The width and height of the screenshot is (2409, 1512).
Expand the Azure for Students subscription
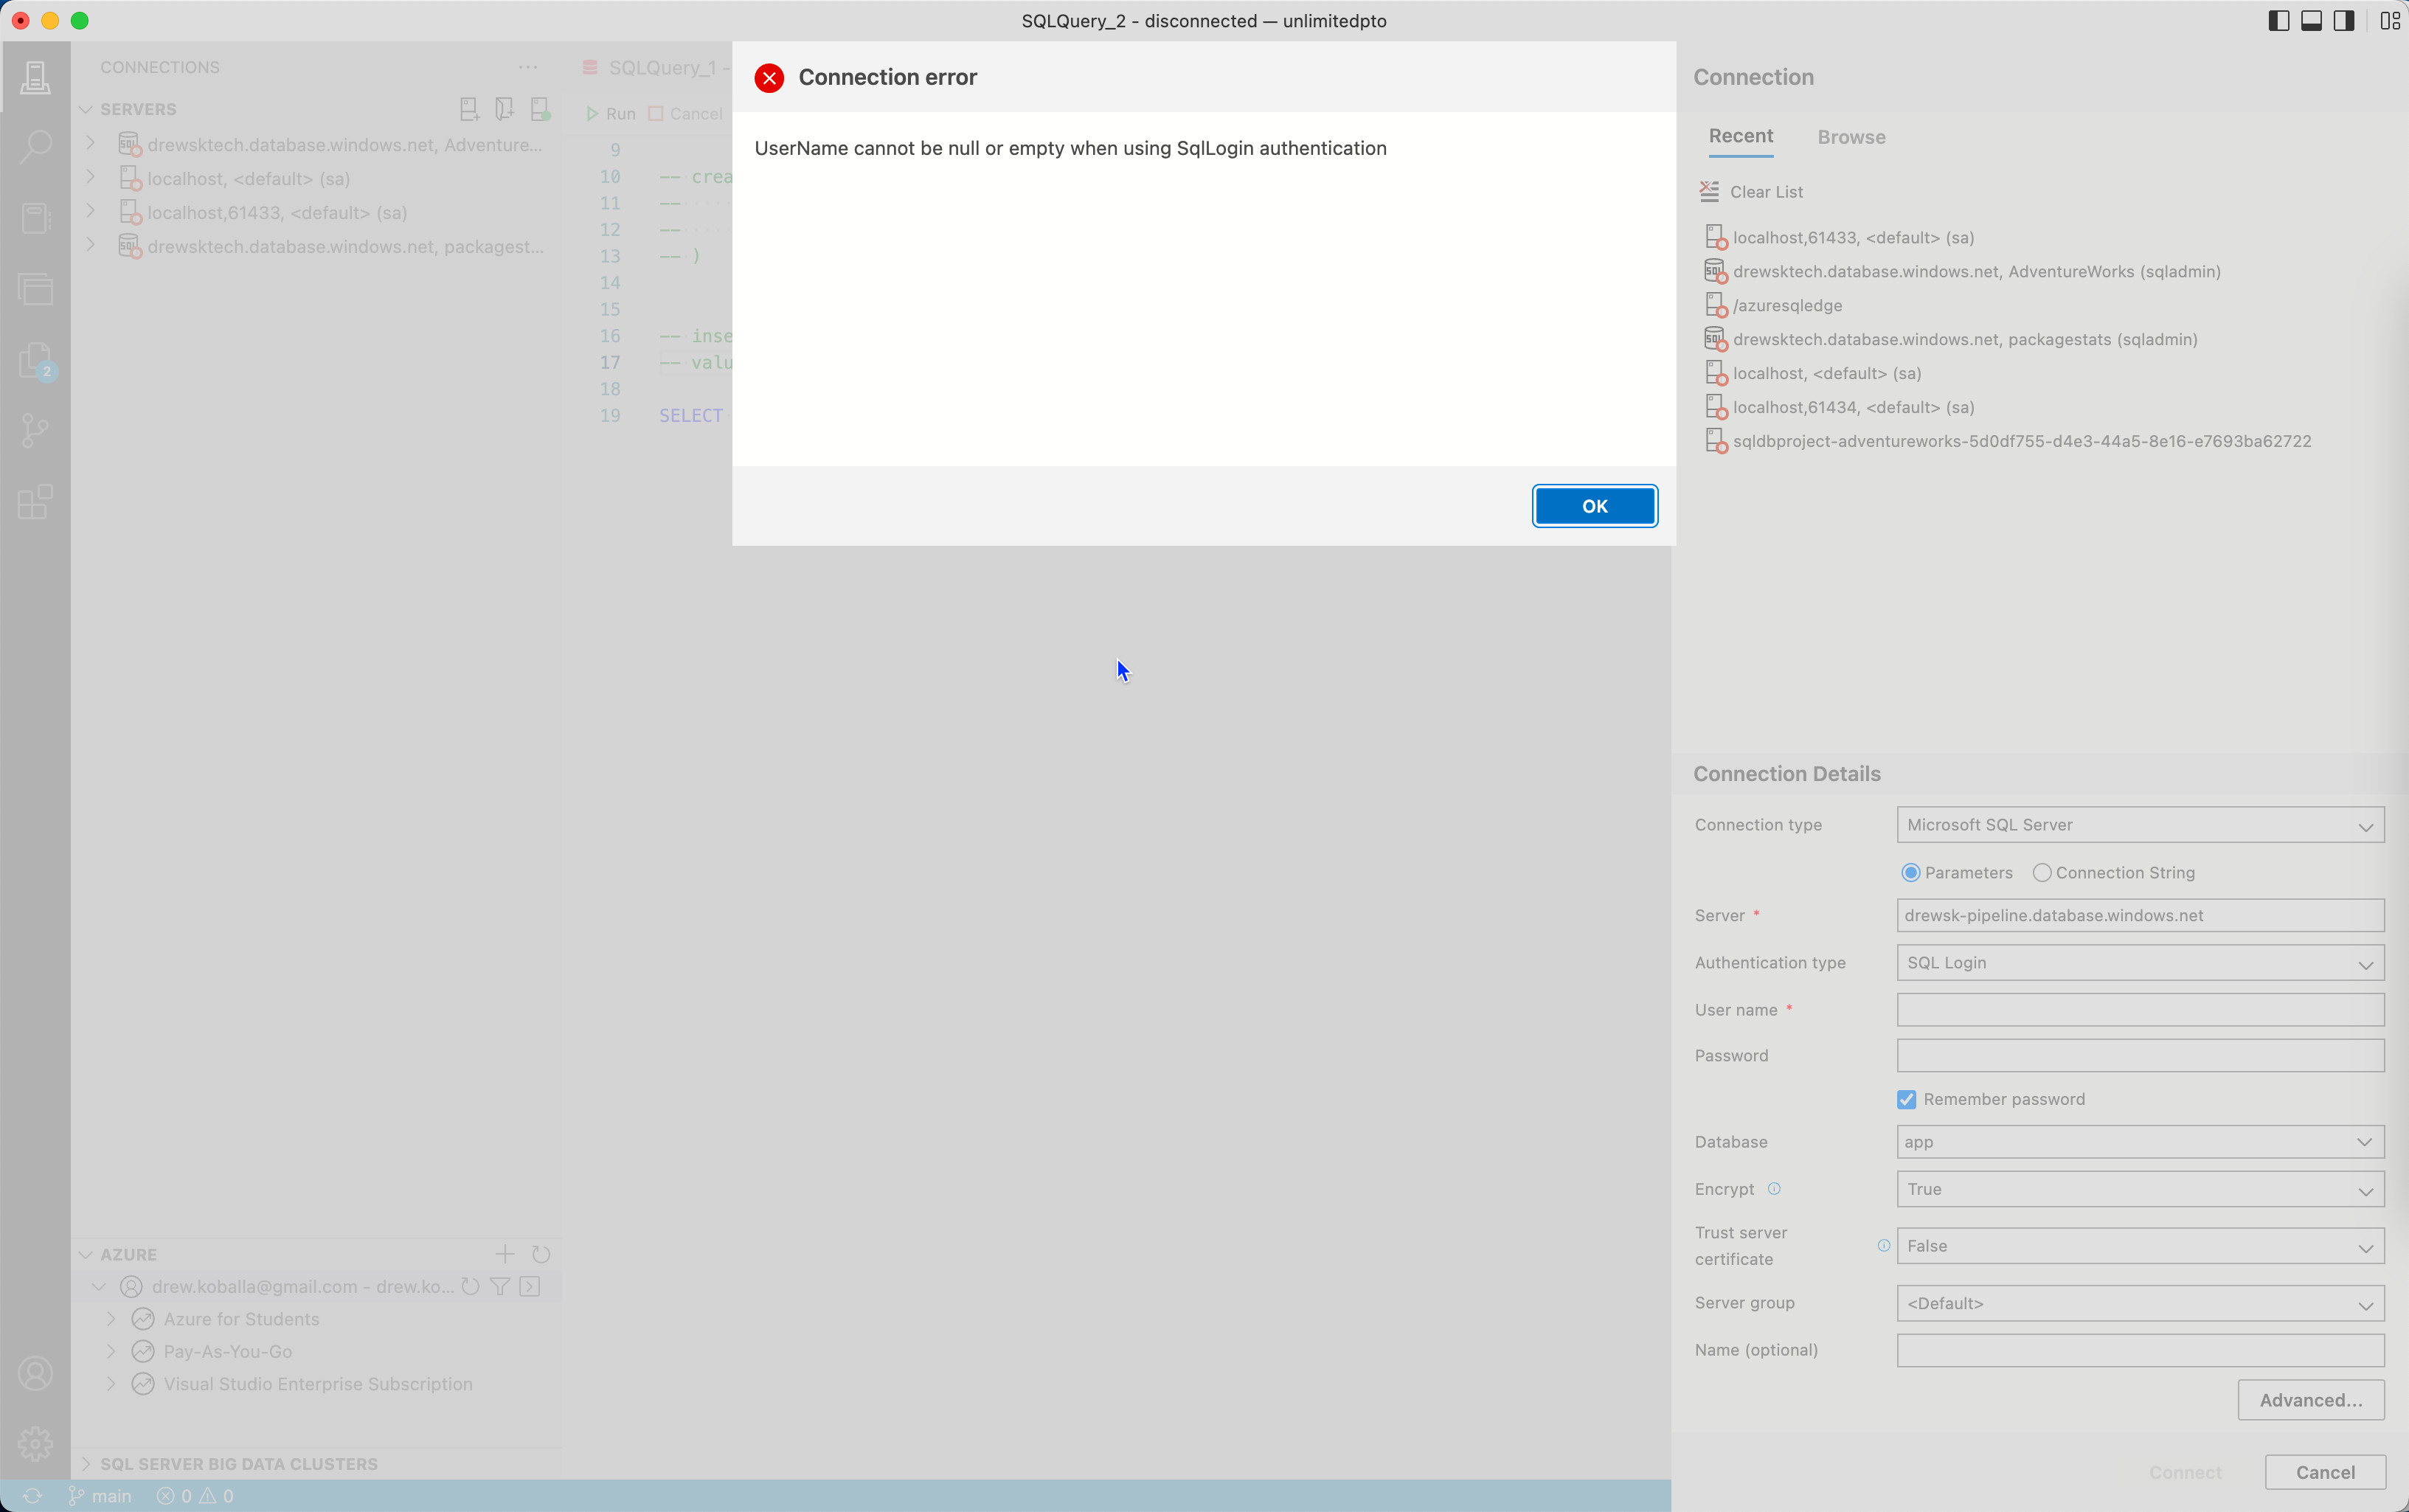point(111,1318)
